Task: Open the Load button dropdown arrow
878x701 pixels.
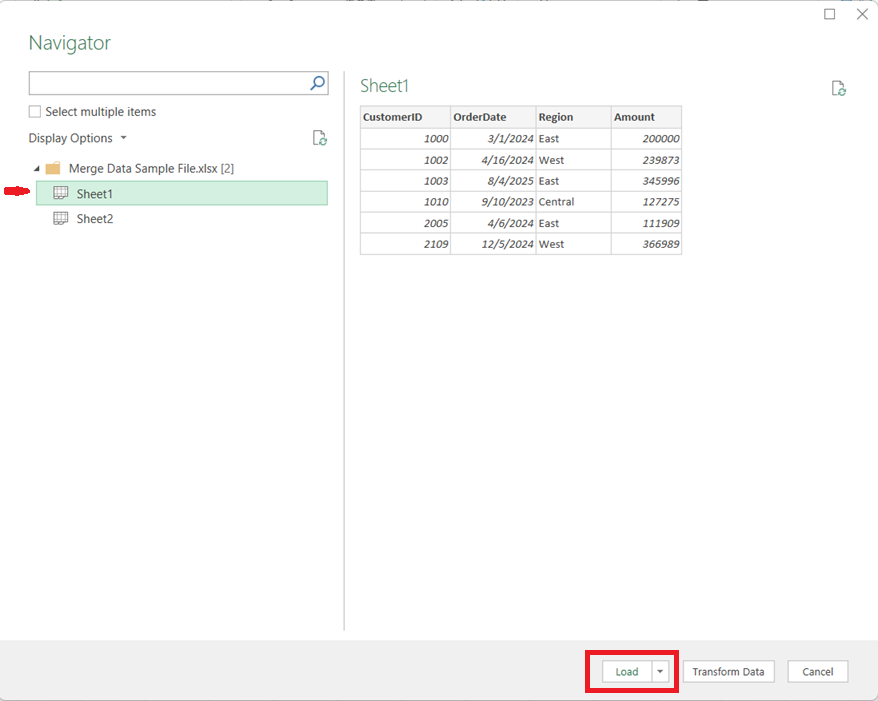Action: pyautogui.click(x=662, y=671)
